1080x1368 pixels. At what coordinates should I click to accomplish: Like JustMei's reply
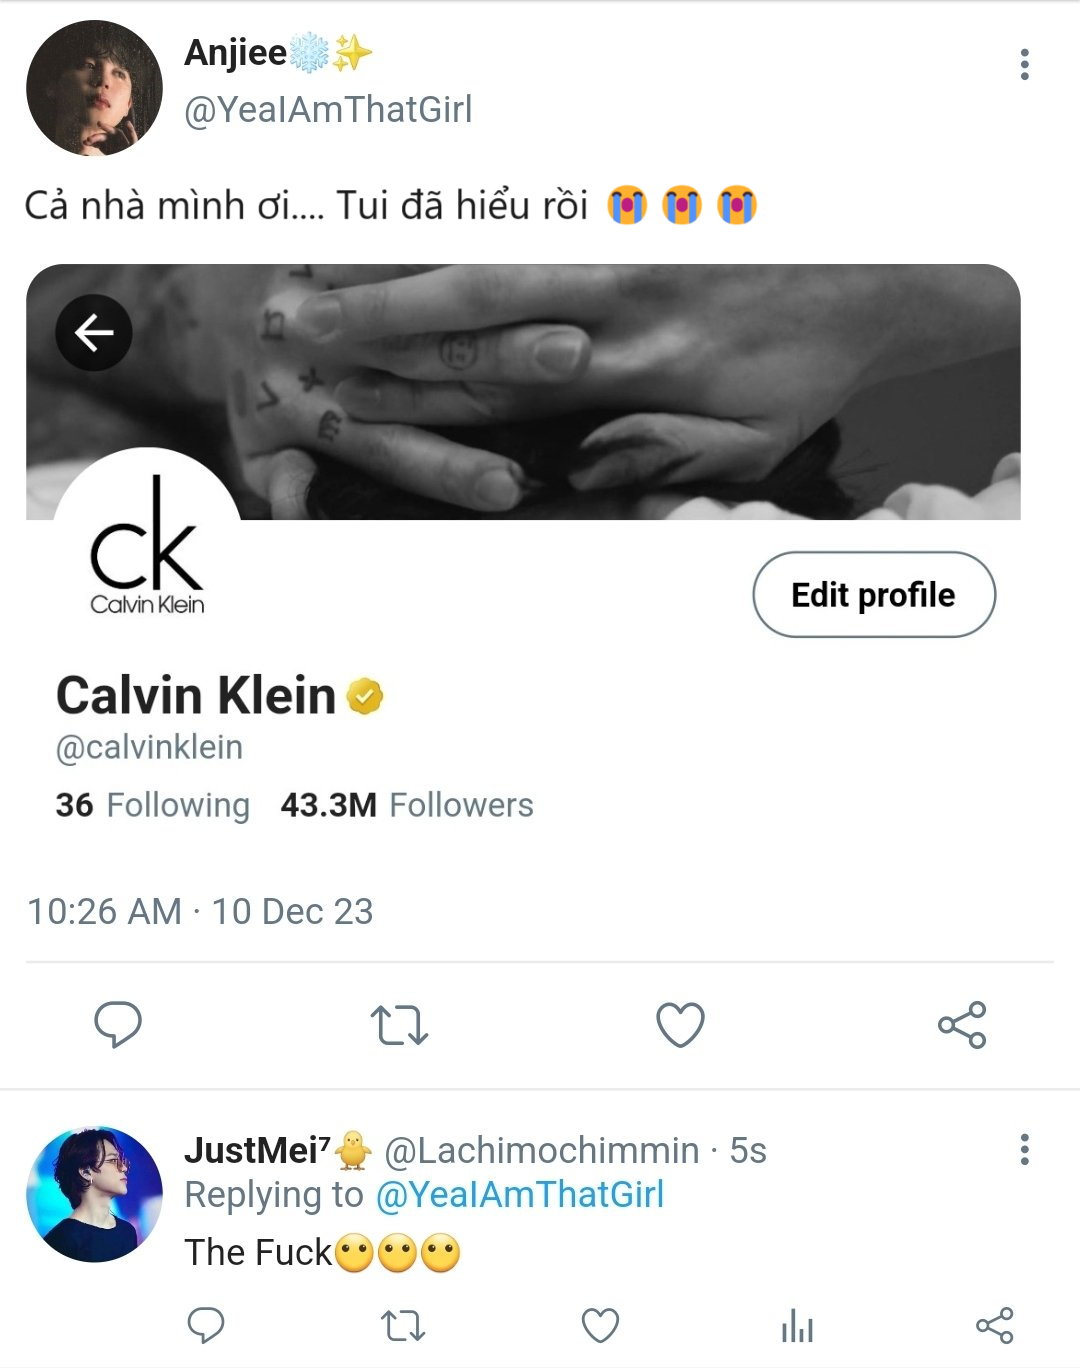(600, 1326)
